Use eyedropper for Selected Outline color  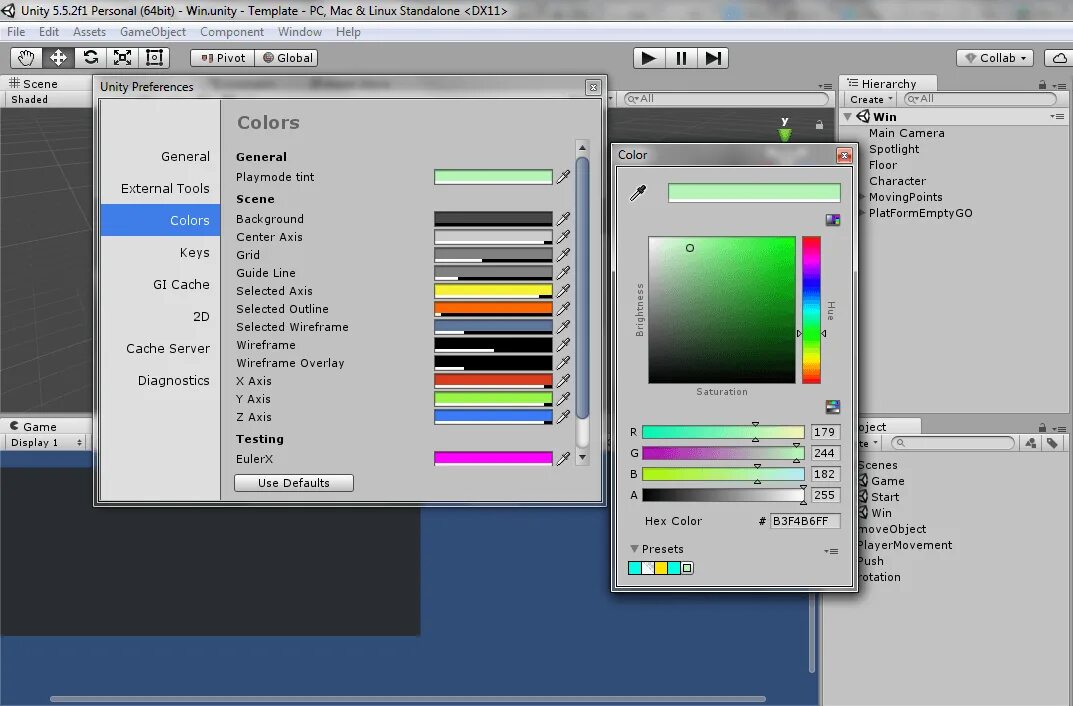tap(563, 309)
